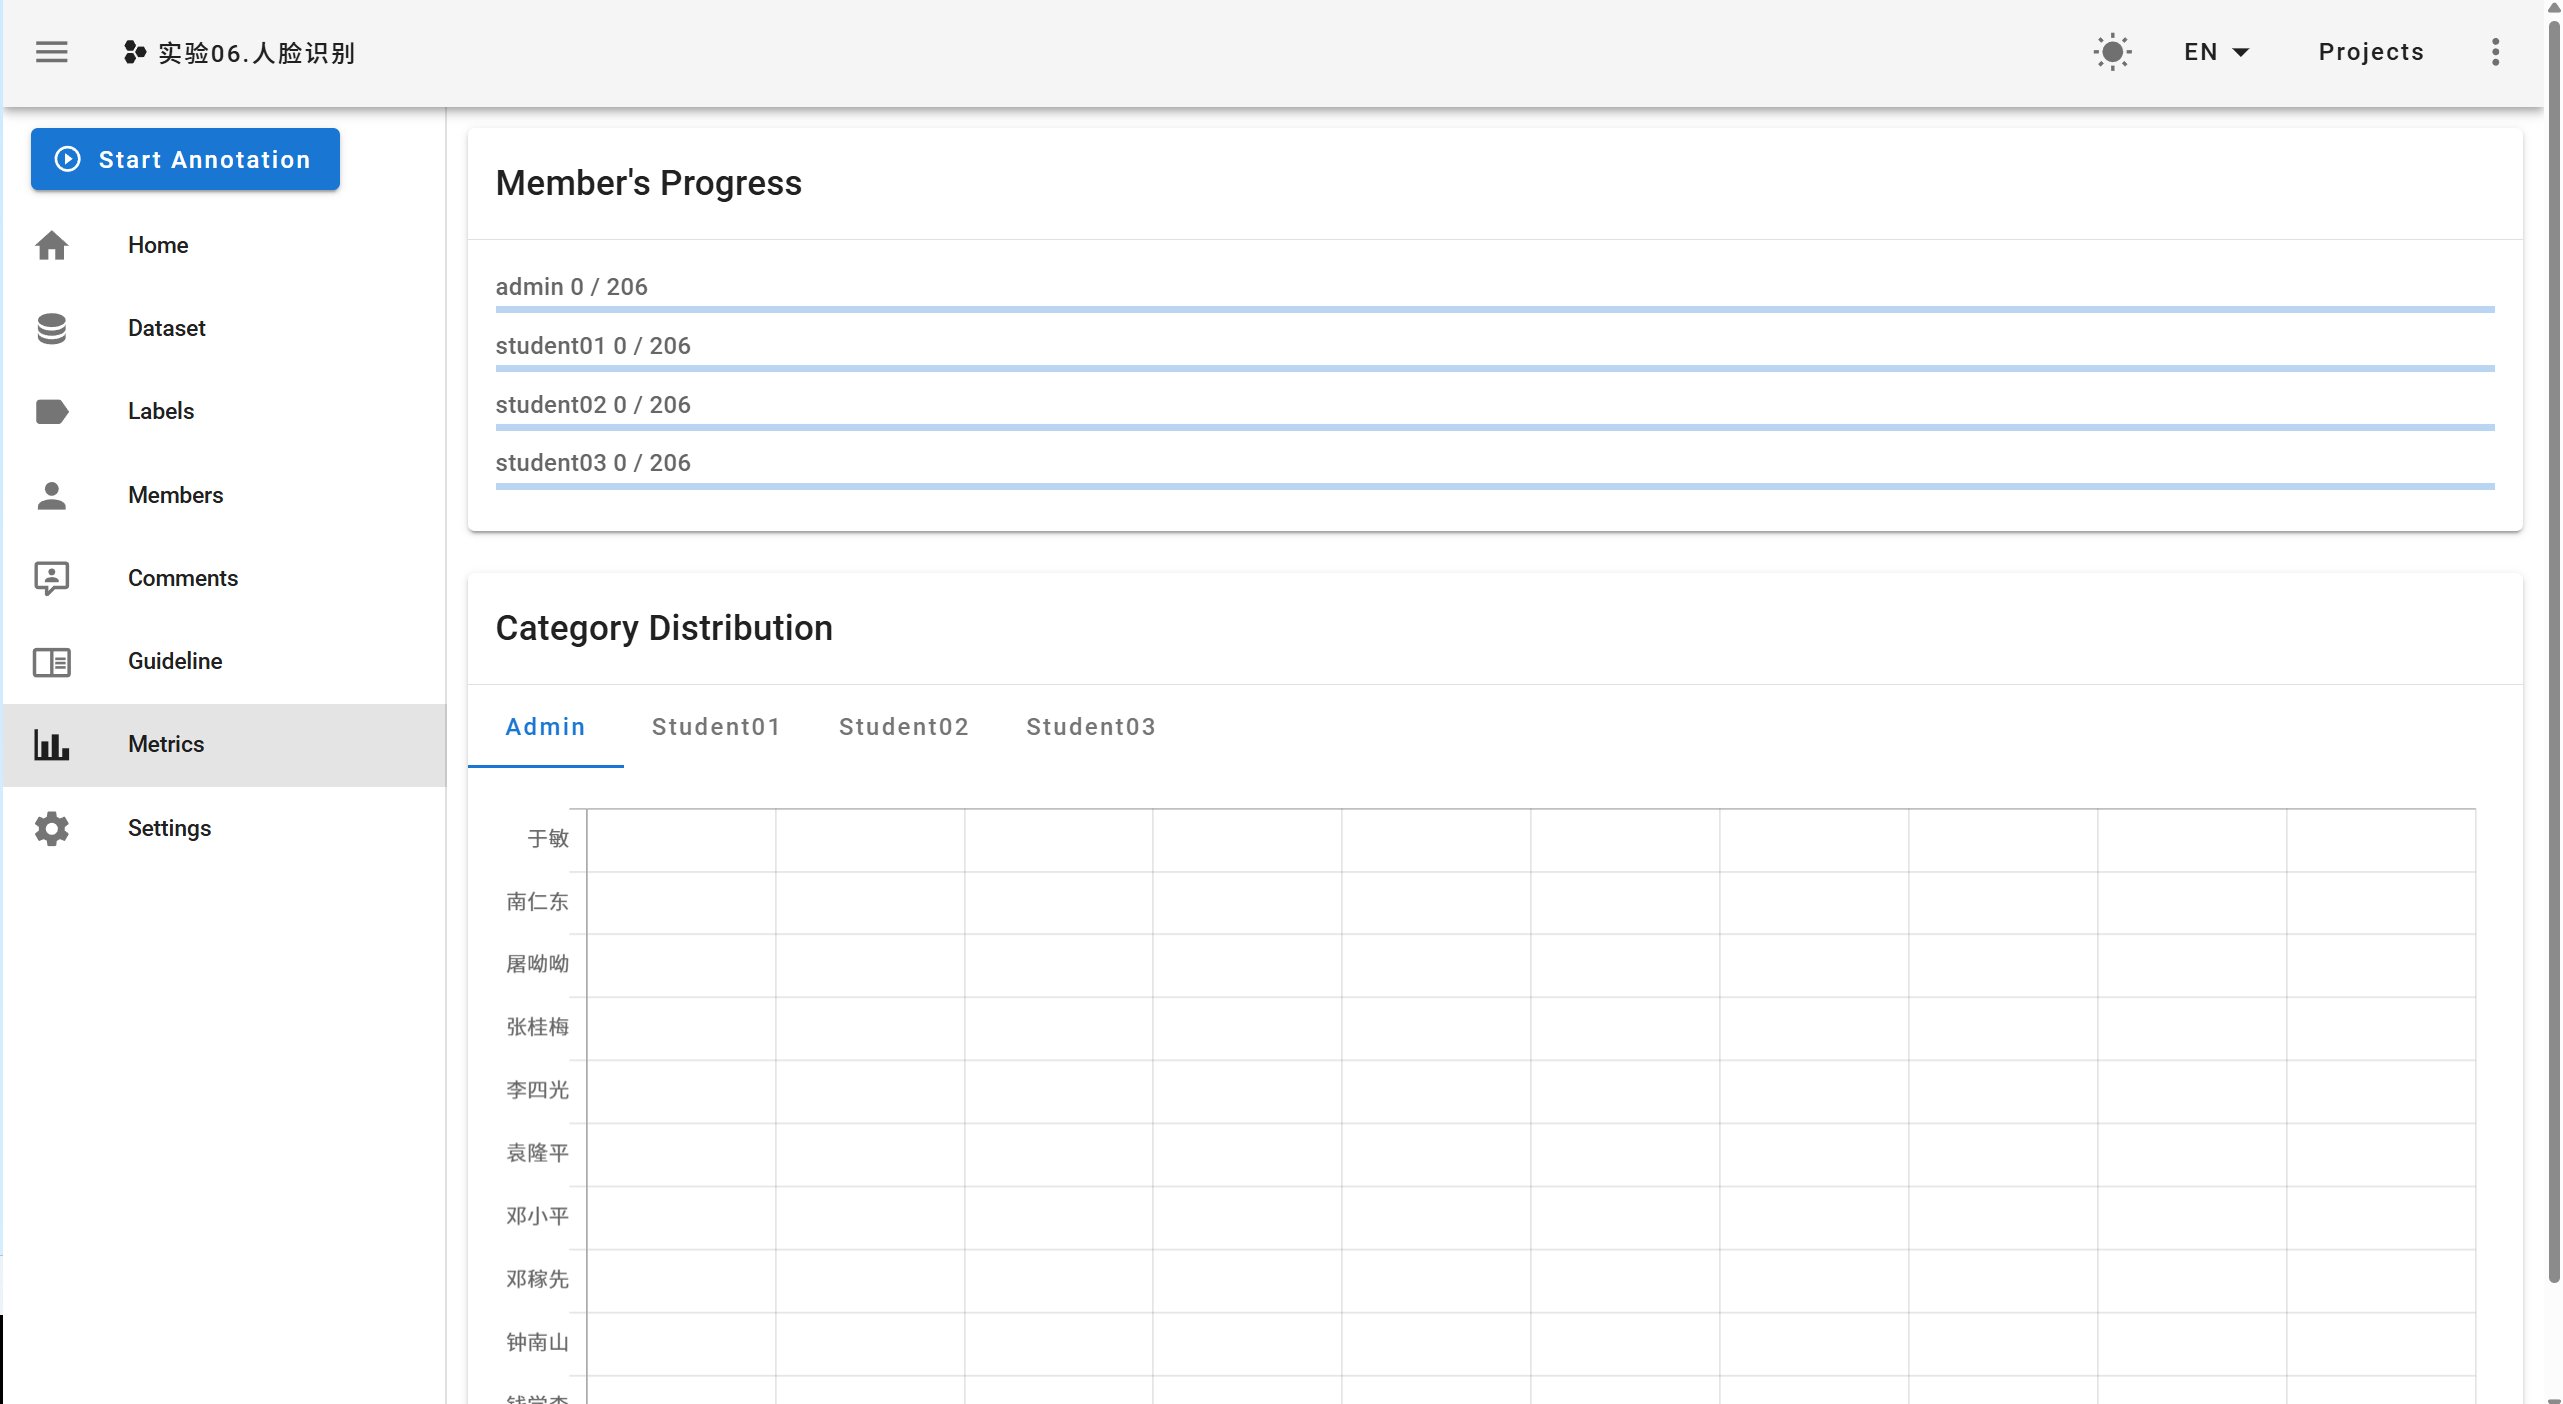Click the Metrics bar chart icon
The image size is (2563, 1404).
[x=52, y=744]
